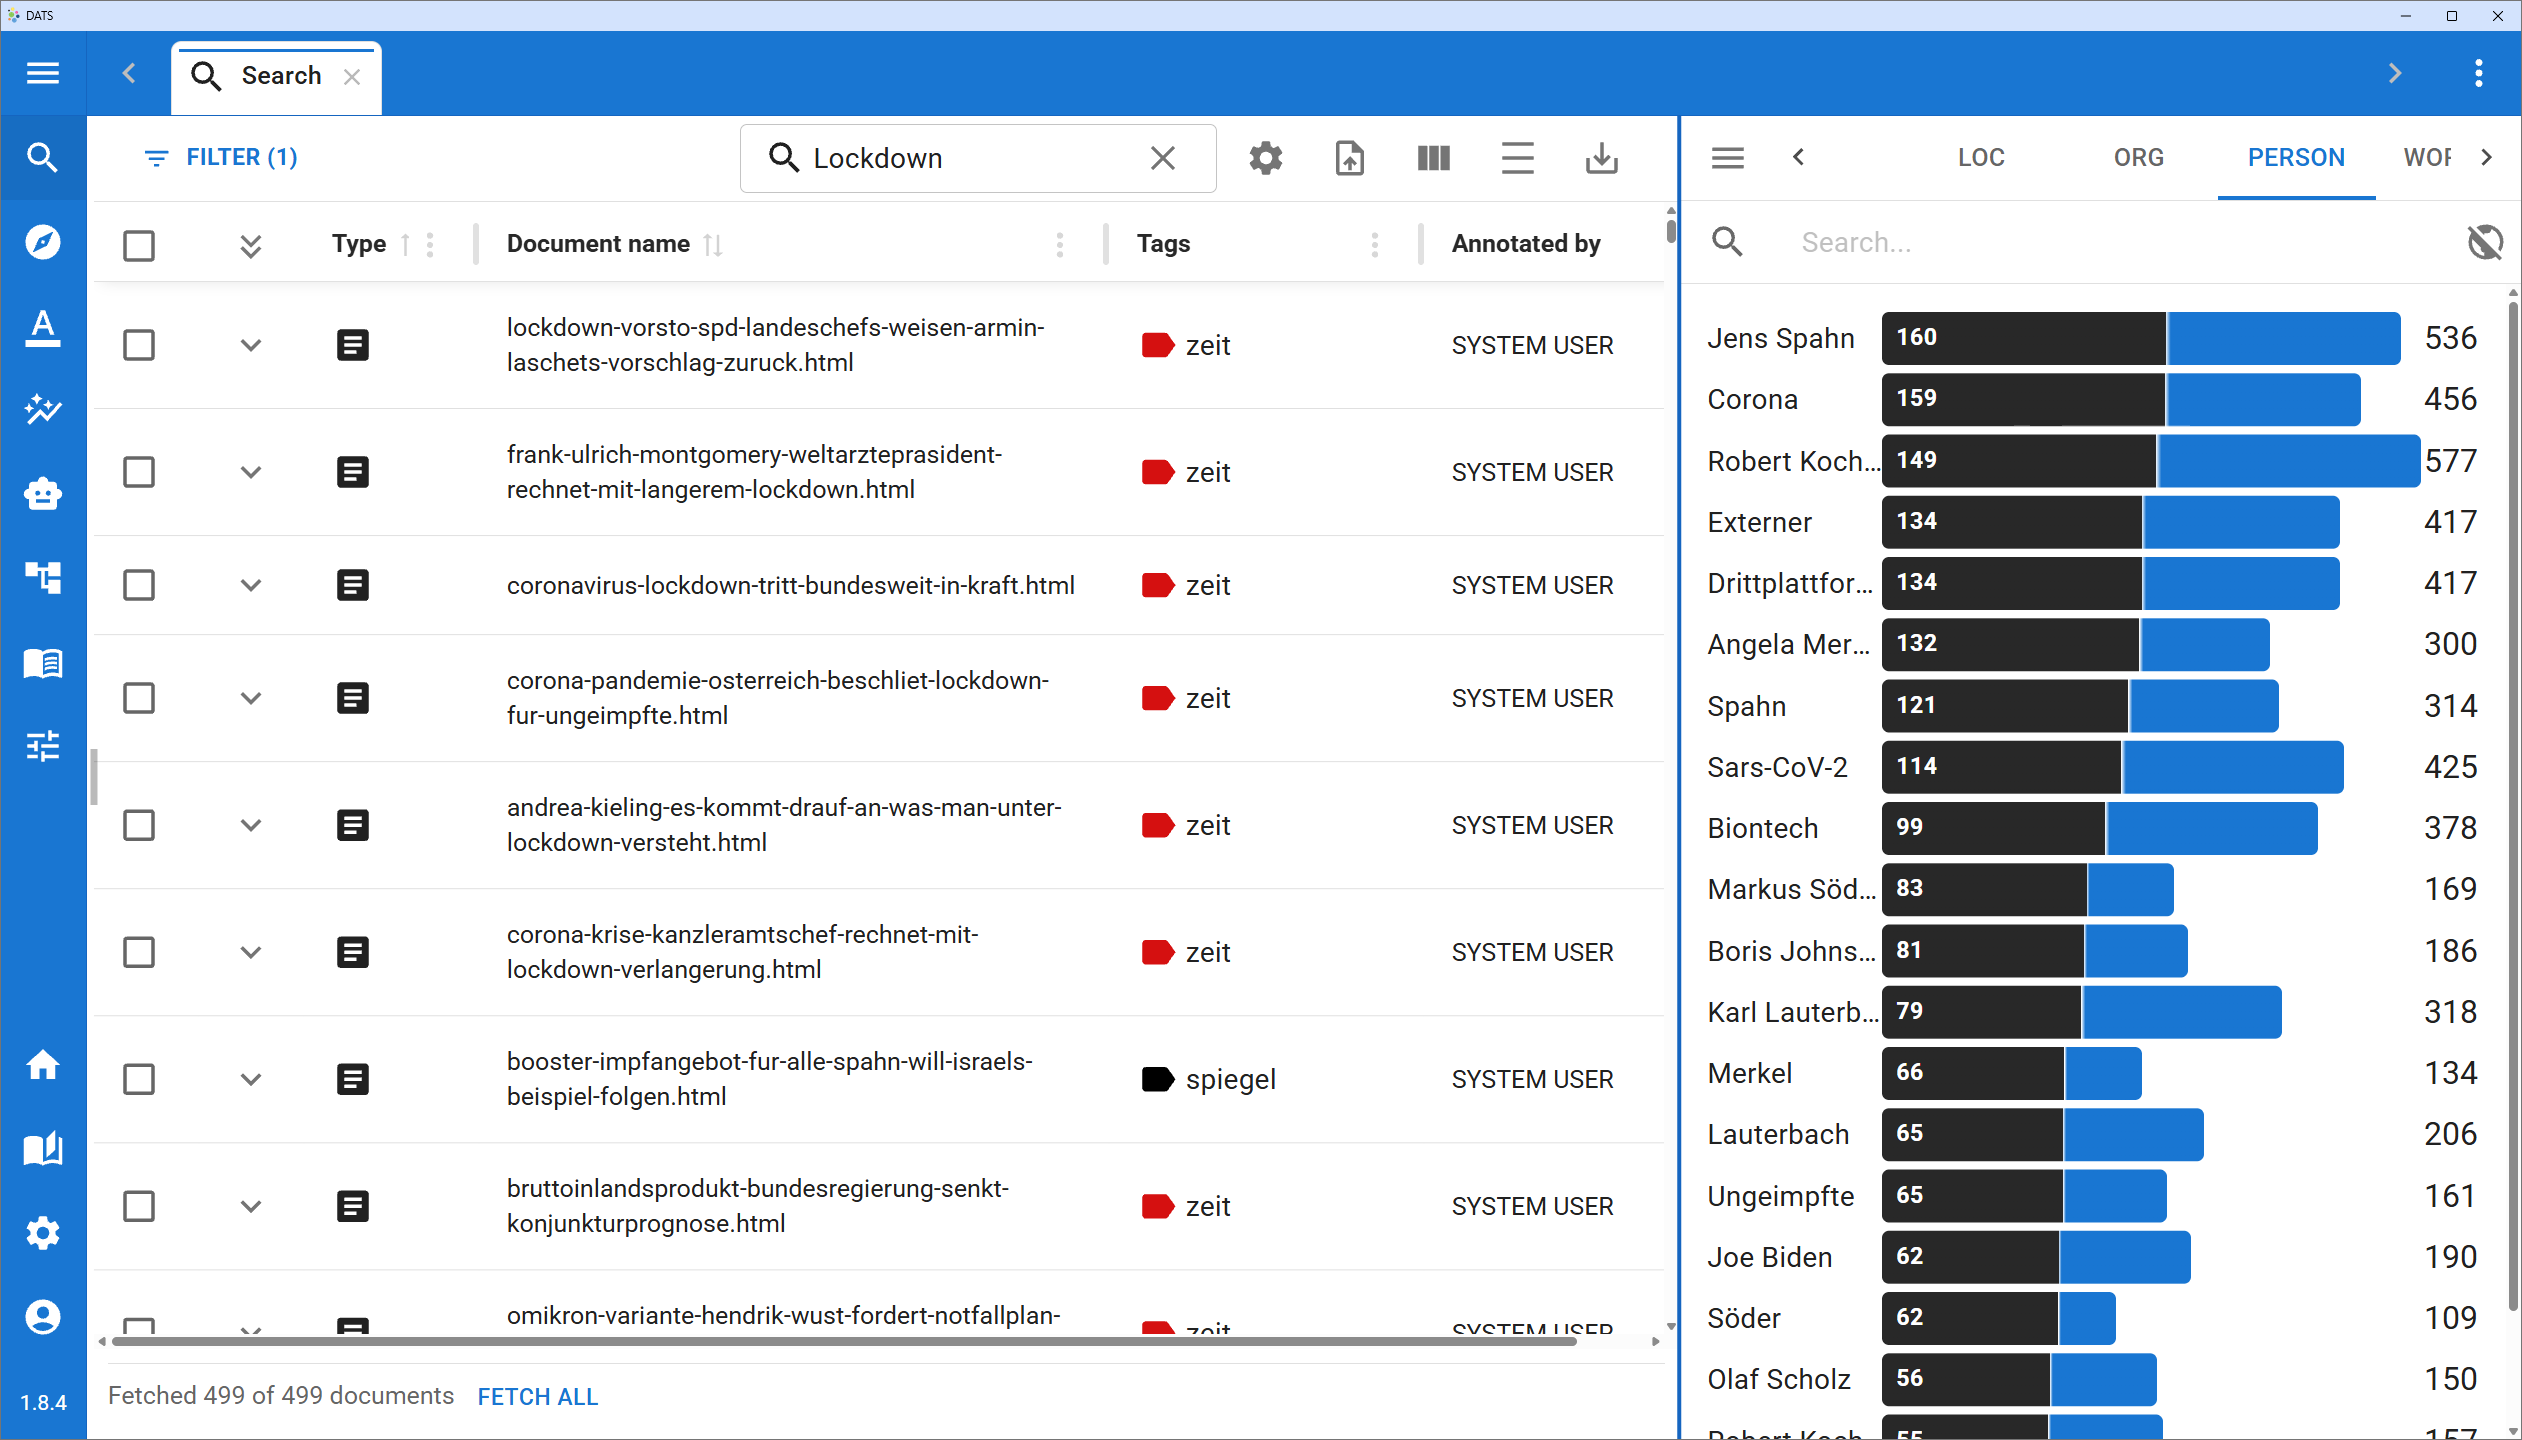Screen dimensions: 2522x1440
Task: Check the bruttoinlandsprodukt document row
Action: coord(139,1206)
